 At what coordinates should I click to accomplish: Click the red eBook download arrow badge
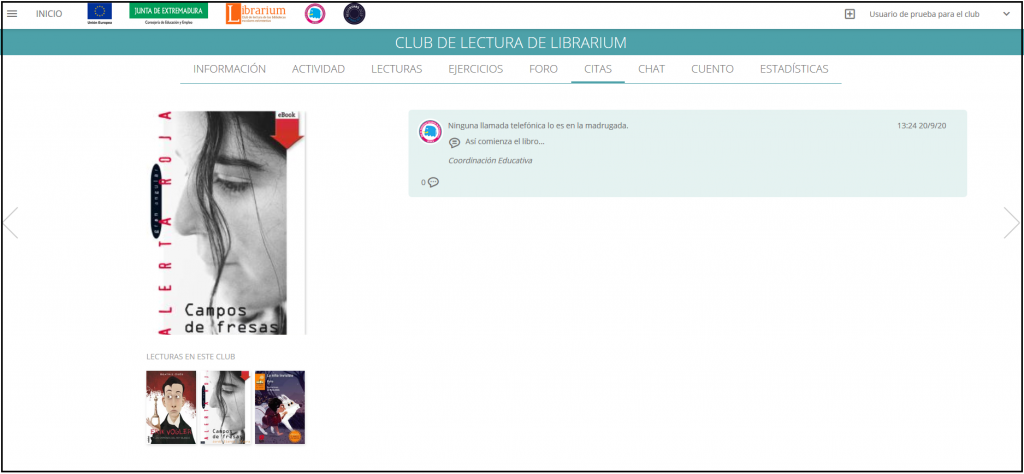point(287,129)
